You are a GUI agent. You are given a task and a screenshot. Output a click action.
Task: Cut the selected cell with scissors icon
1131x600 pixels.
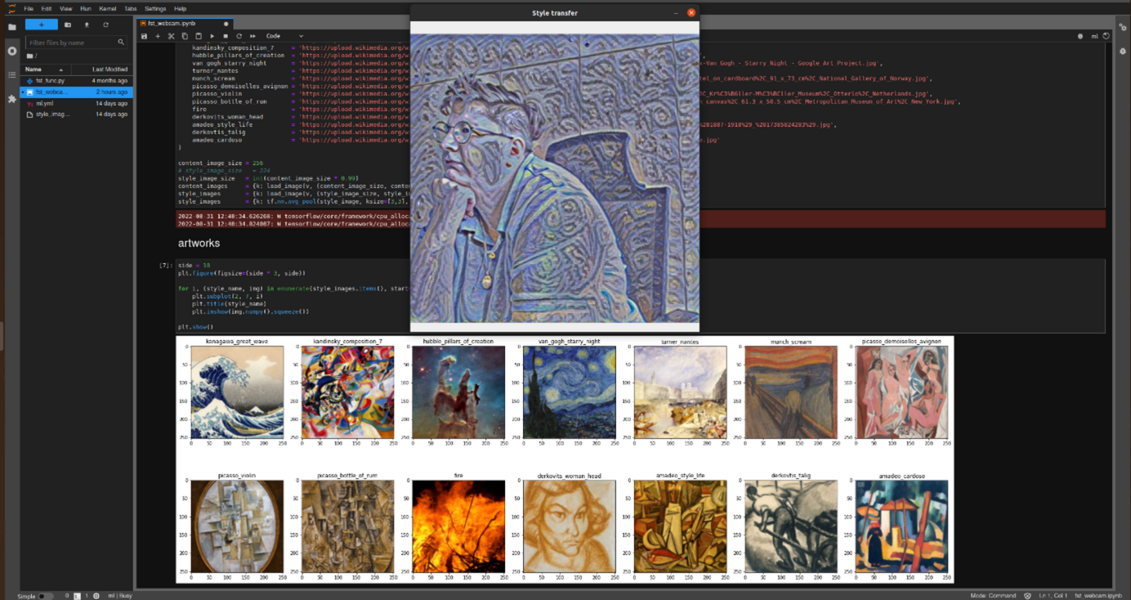click(x=171, y=36)
